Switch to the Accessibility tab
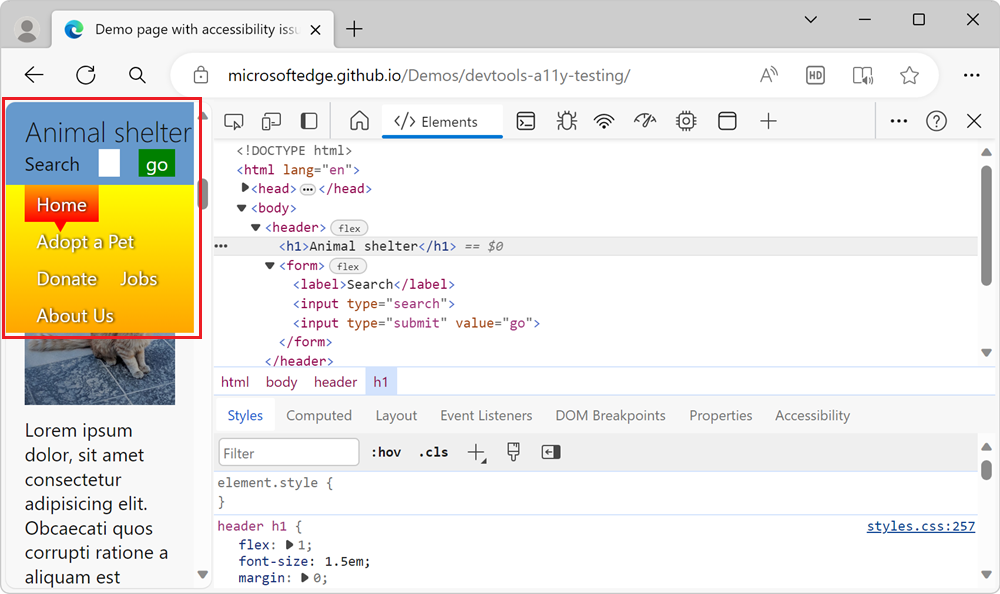This screenshot has width=1000, height=594. click(x=812, y=415)
